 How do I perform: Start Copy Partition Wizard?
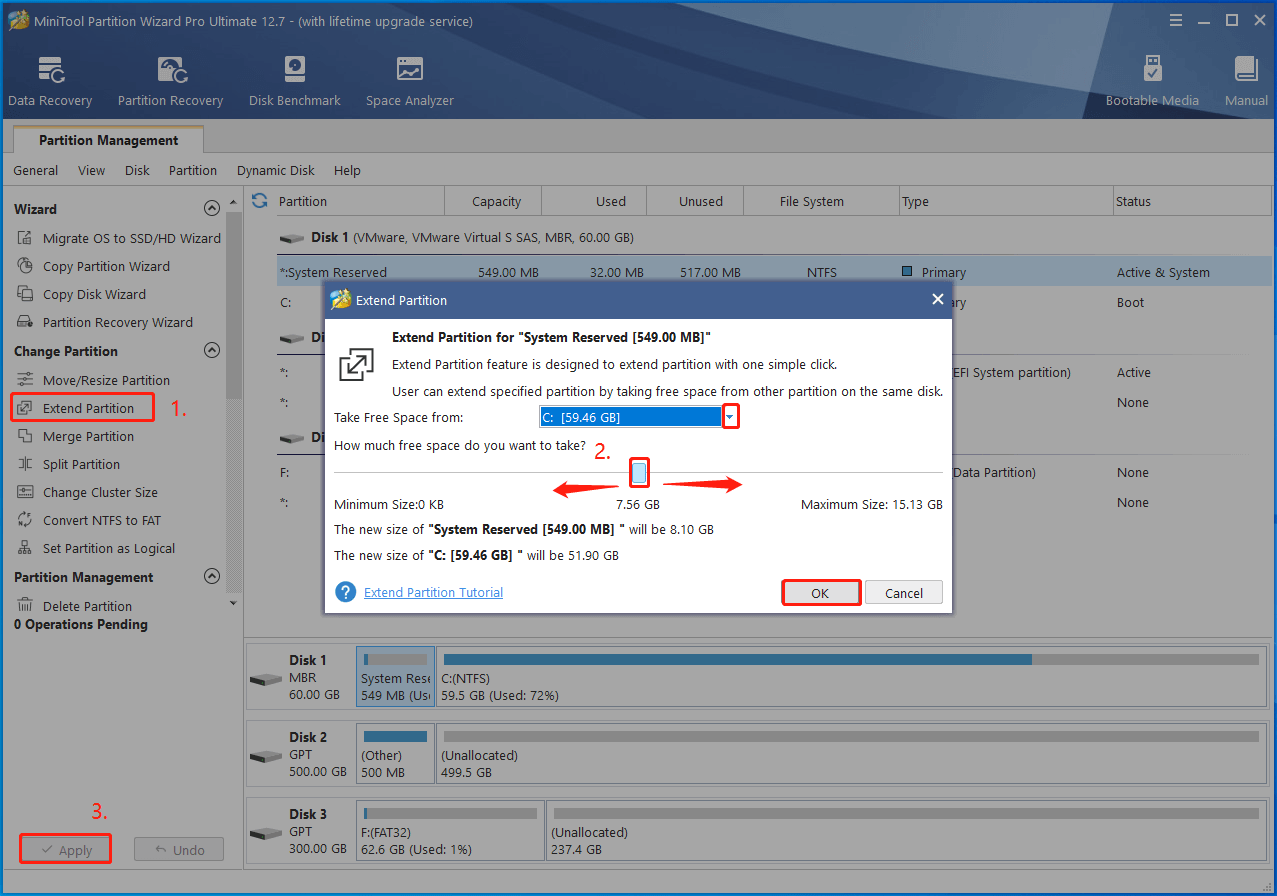93,266
